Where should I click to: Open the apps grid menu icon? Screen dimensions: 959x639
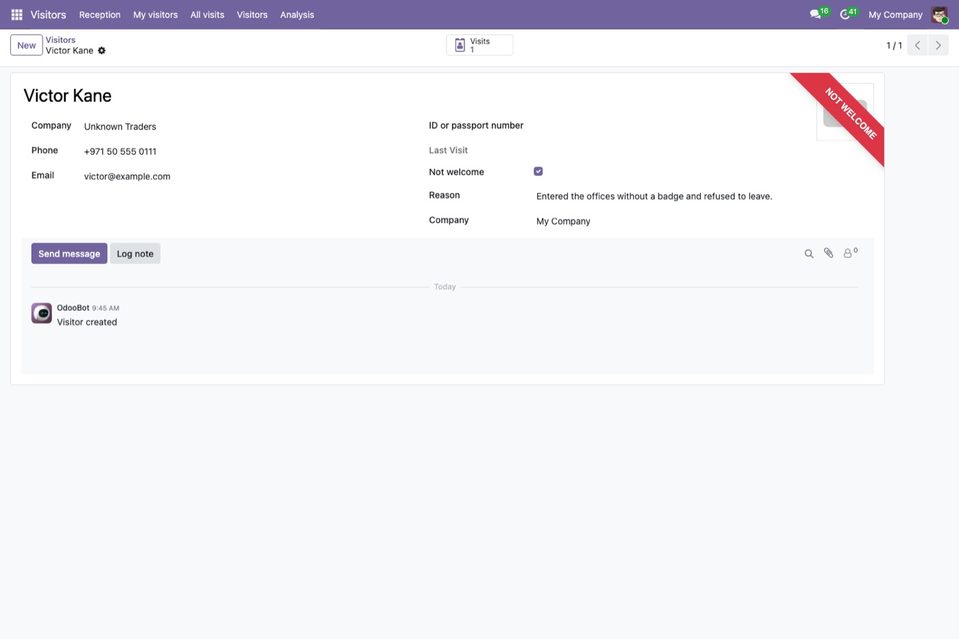point(17,15)
